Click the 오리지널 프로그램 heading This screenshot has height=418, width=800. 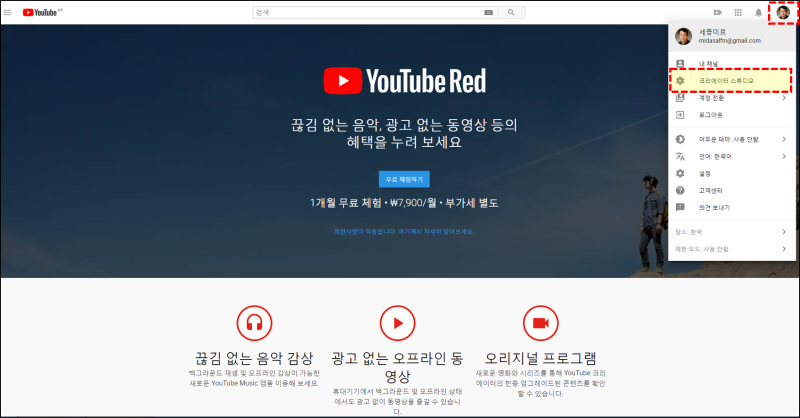click(540, 358)
